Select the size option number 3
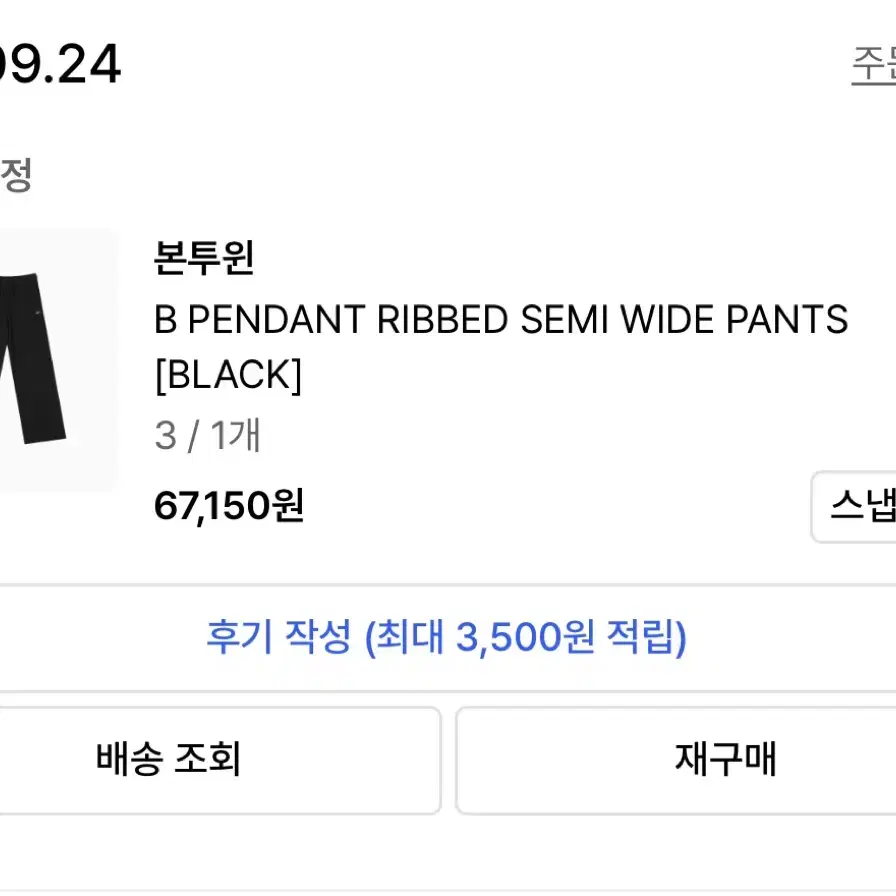 tap(165, 436)
